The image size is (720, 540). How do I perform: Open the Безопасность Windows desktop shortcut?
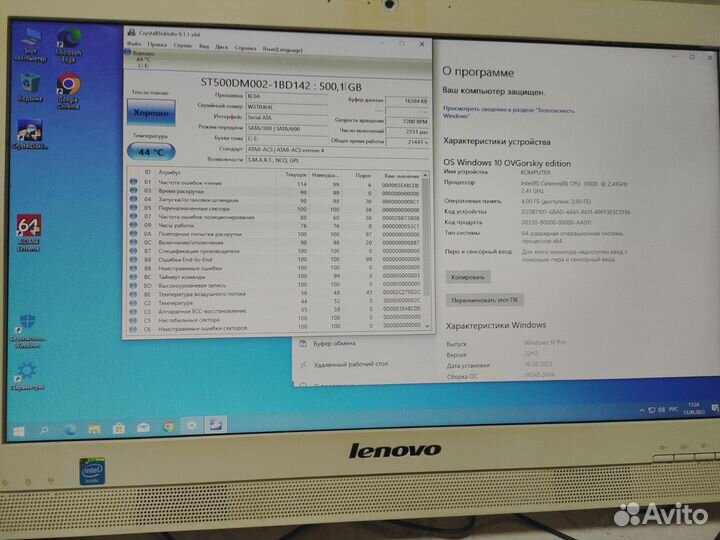pos(28,331)
